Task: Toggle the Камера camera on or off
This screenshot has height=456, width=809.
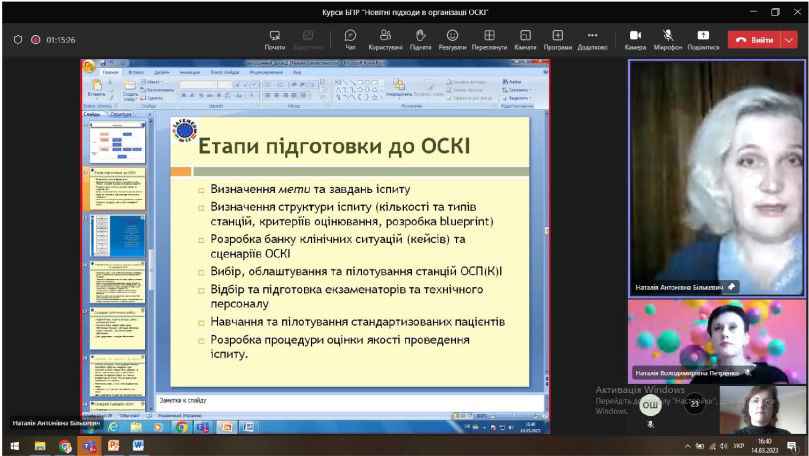Action: pyautogui.click(x=635, y=39)
